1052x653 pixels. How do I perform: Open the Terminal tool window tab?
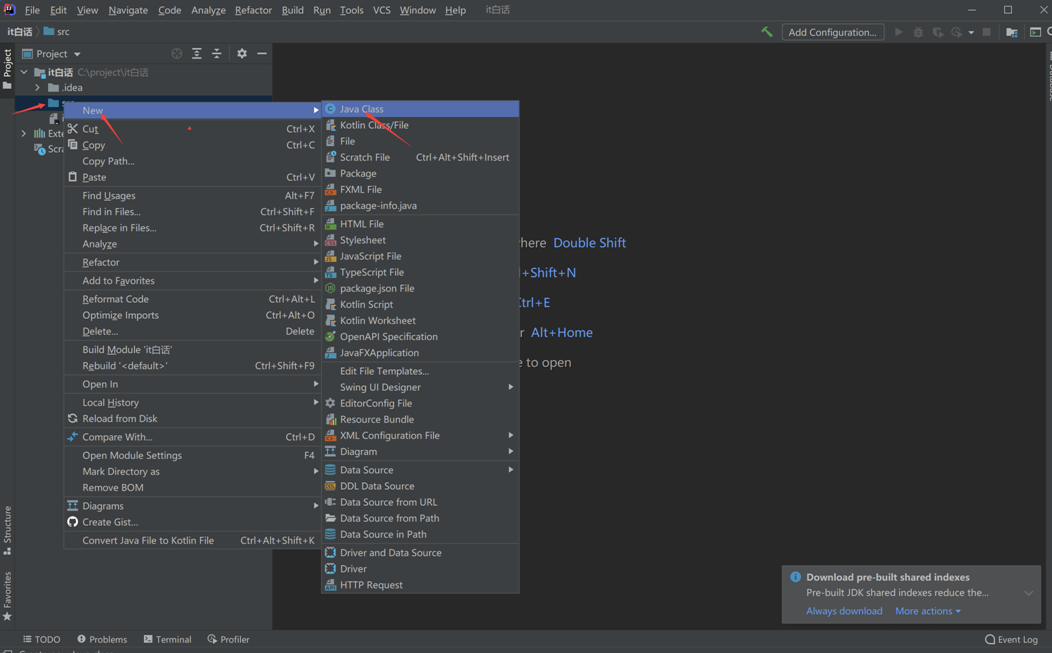coord(168,639)
